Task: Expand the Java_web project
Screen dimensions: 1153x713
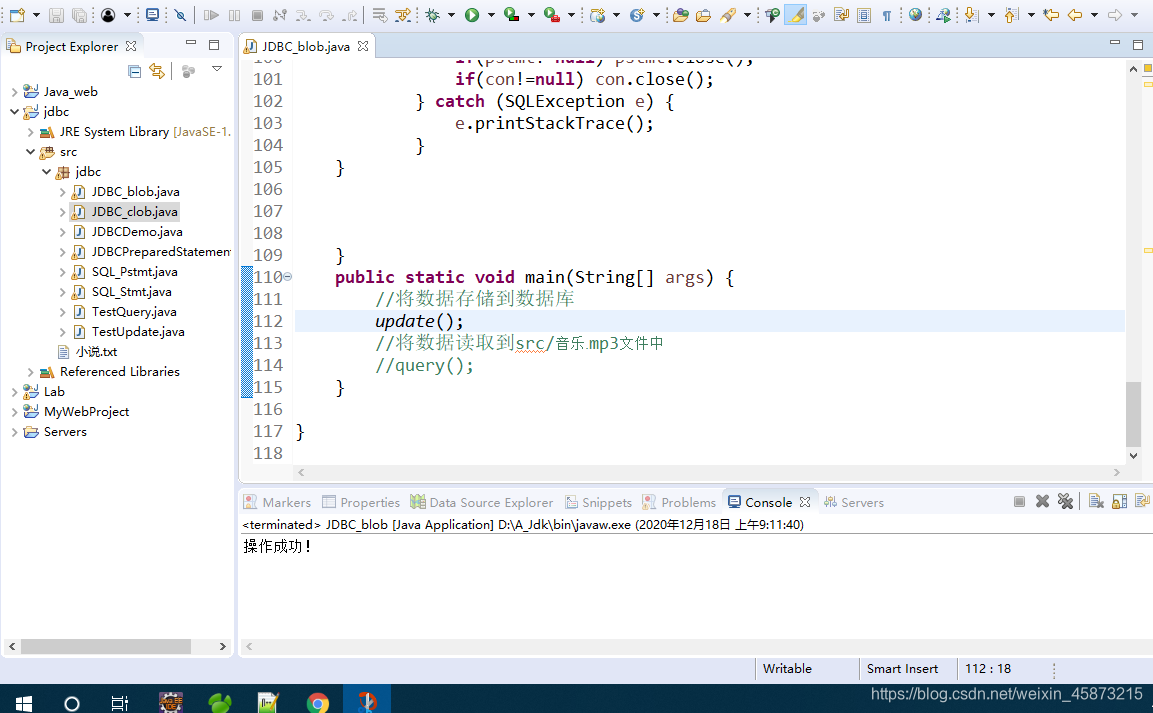Action: (15, 92)
